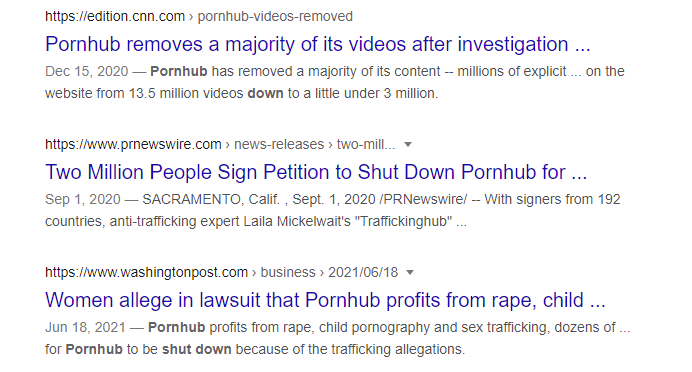Click the "Dec 15, 2020" snippet date

coord(86,71)
